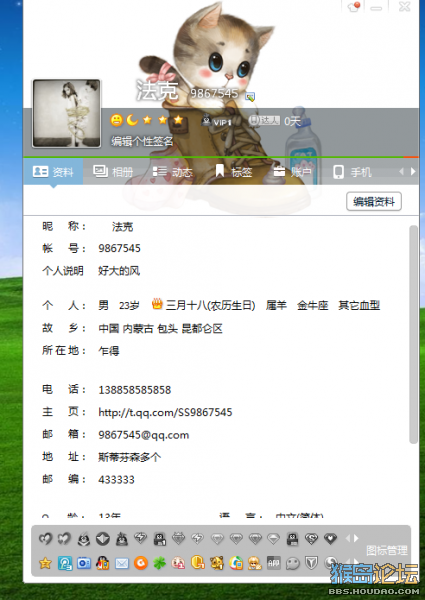Viewport: 425px width, 600px height.
Task: Click the gold Q coin icon
Action: click(x=197, y=562)
